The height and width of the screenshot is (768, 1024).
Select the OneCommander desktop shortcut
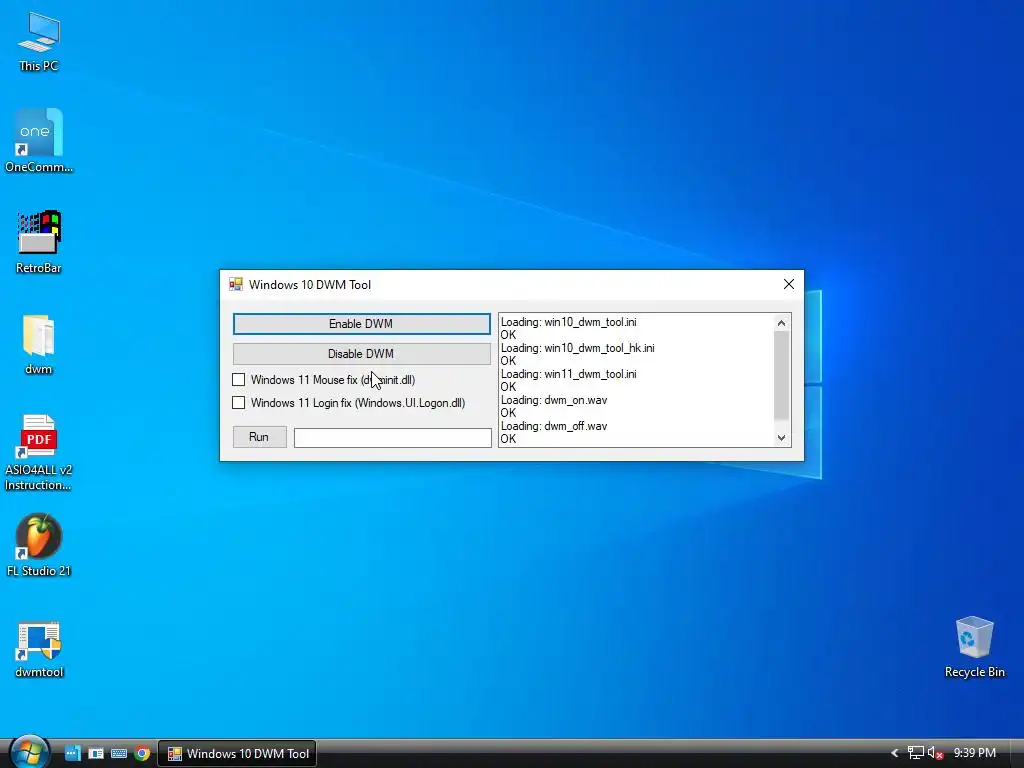point(39,140)
